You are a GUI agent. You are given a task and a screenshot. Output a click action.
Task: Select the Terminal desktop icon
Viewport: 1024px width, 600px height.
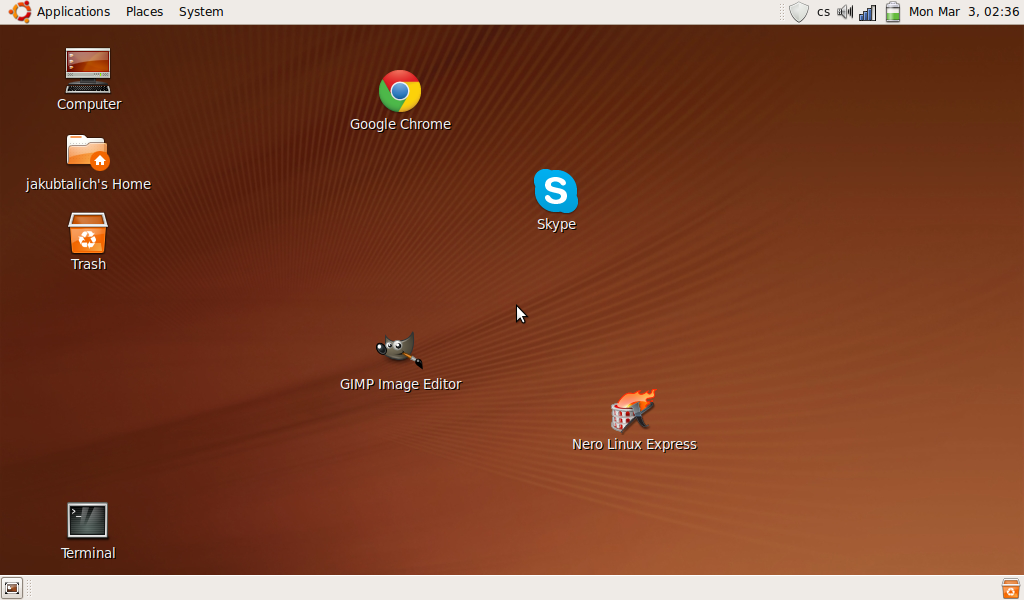88,520
